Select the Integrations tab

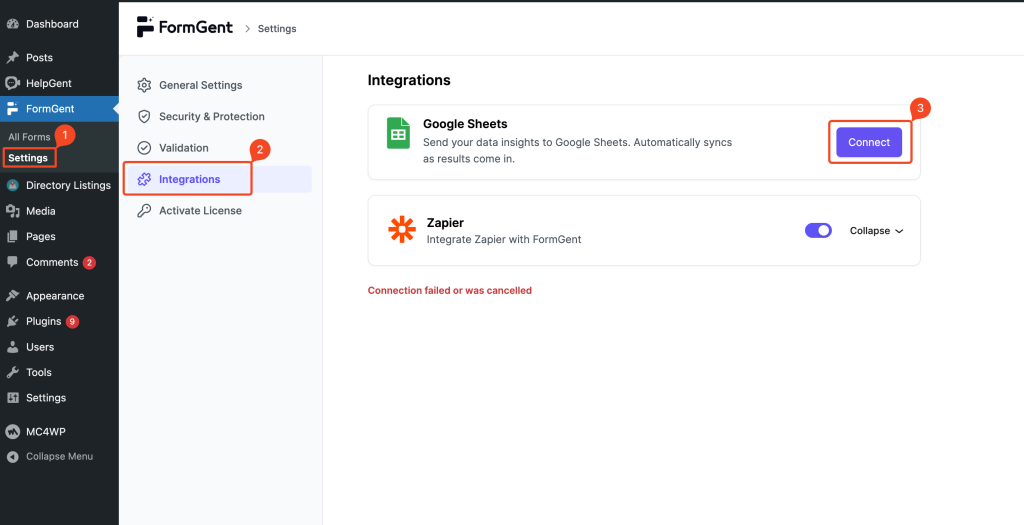tap(219, 180)
